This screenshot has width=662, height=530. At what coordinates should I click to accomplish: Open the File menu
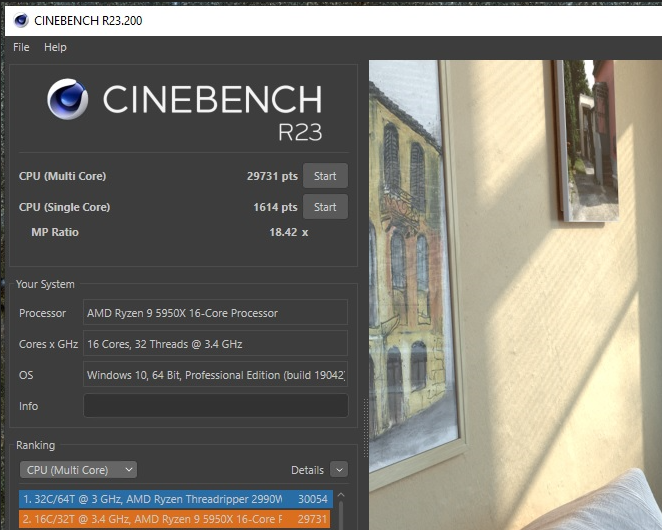point(21,47)
